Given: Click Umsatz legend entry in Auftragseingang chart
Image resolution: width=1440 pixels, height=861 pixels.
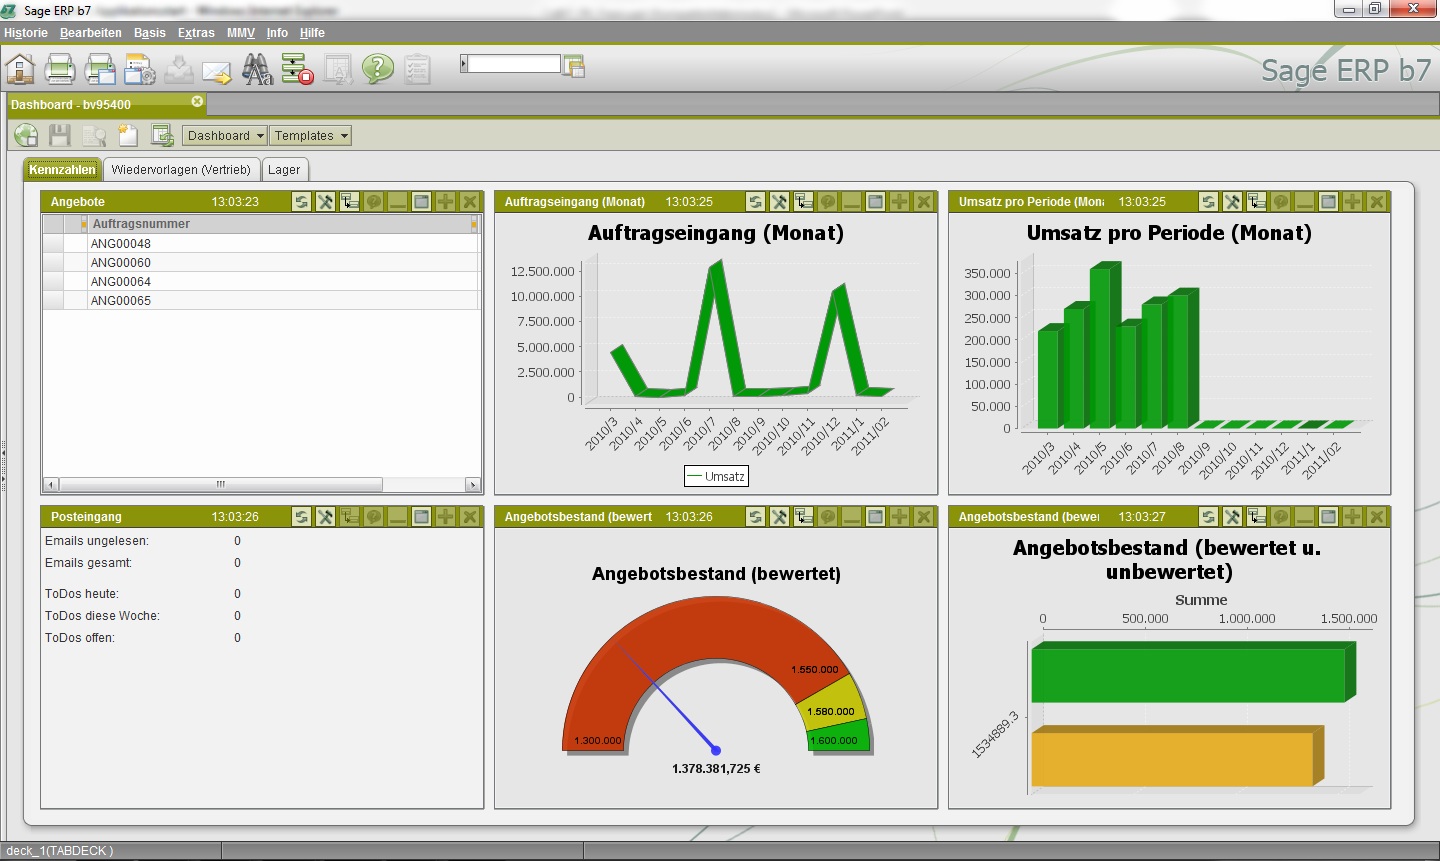Looking at the screenshot, I should pyautogui.click(x=716, y=476).
